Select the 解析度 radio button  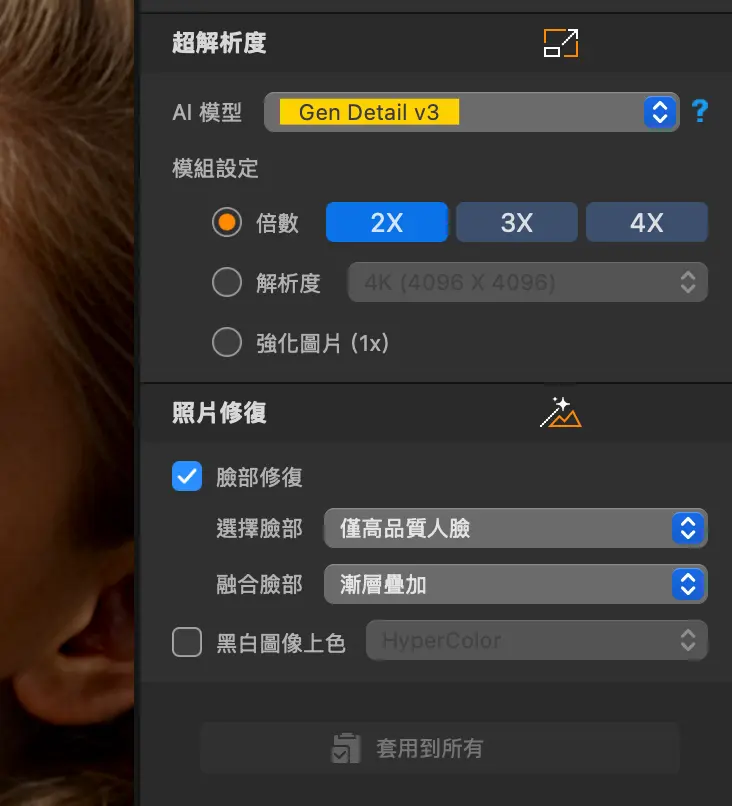click(x=227, y=283)
